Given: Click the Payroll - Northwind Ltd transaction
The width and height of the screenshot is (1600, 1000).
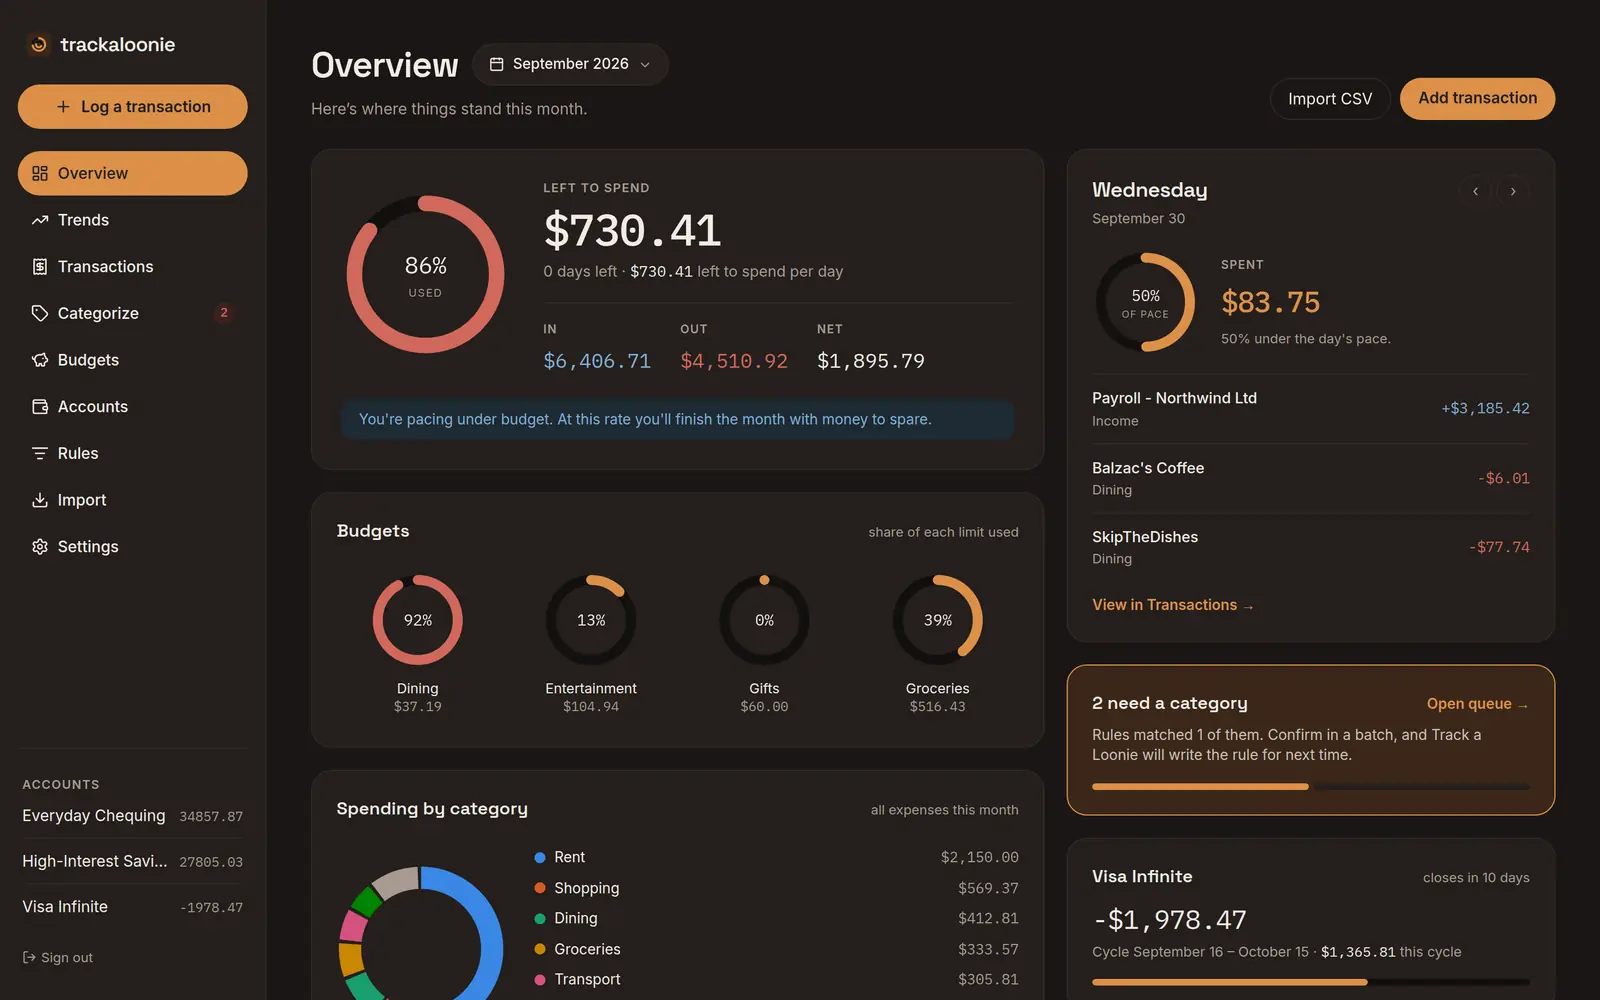Looking at the screenshot, I should 1311,409.
